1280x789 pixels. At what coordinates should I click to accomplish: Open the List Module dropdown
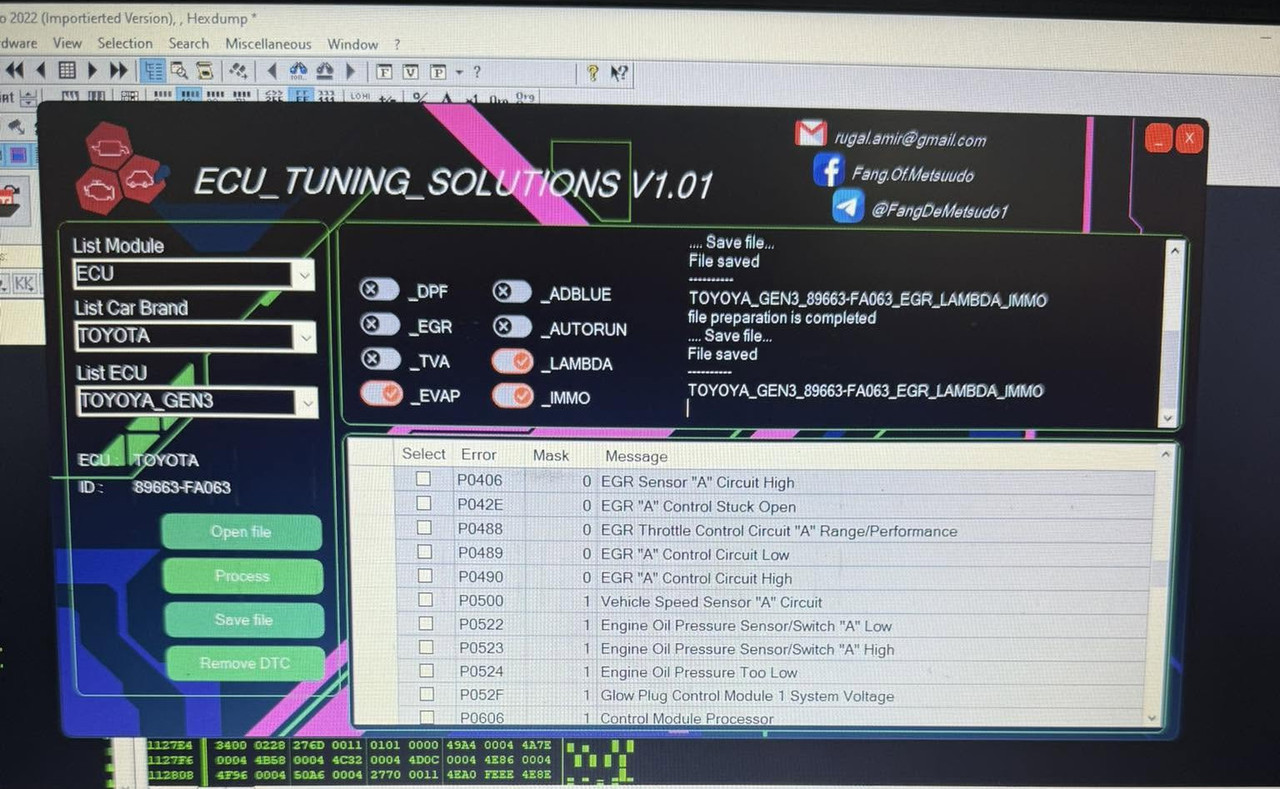pyautogui.click(x=194, y=274)
